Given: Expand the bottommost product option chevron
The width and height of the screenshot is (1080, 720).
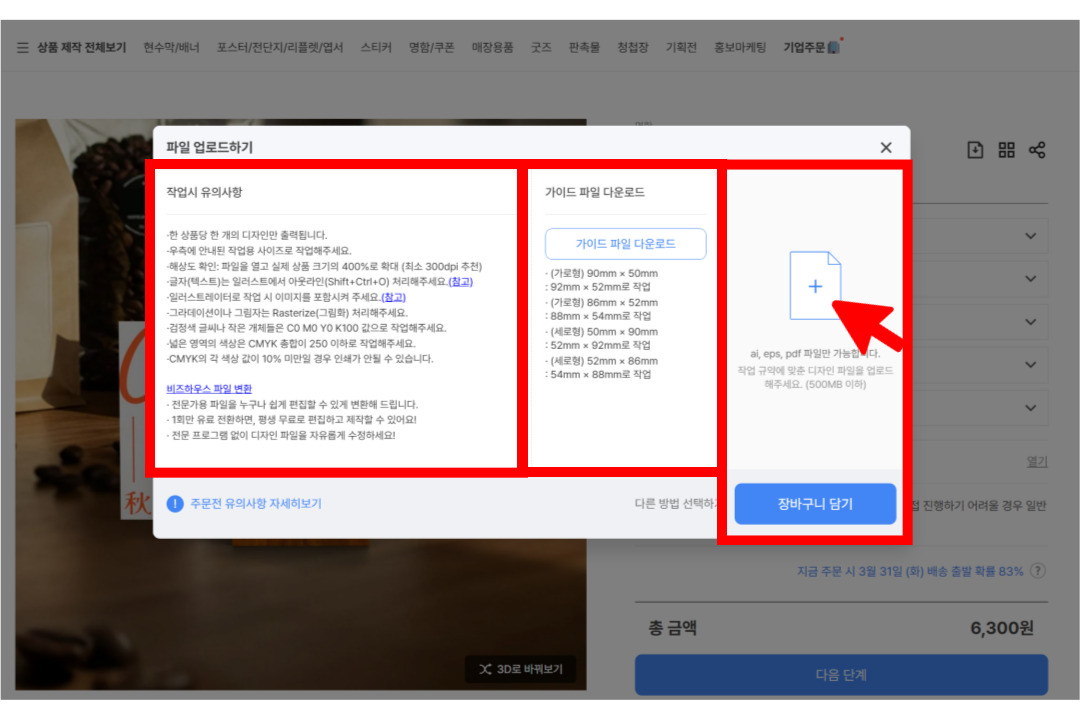Looking at the screenshot, I should click(1030, 408).
